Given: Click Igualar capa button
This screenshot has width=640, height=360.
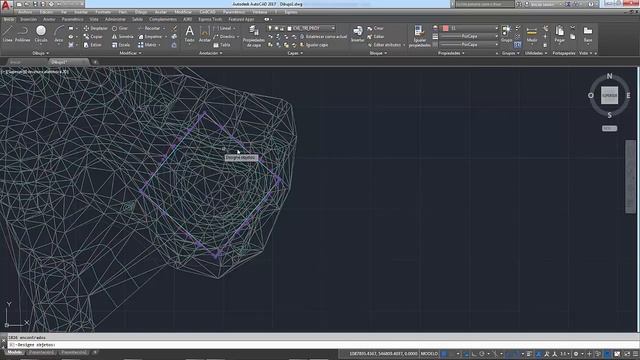Looking at the screenshot, I should tap(314, 45).
